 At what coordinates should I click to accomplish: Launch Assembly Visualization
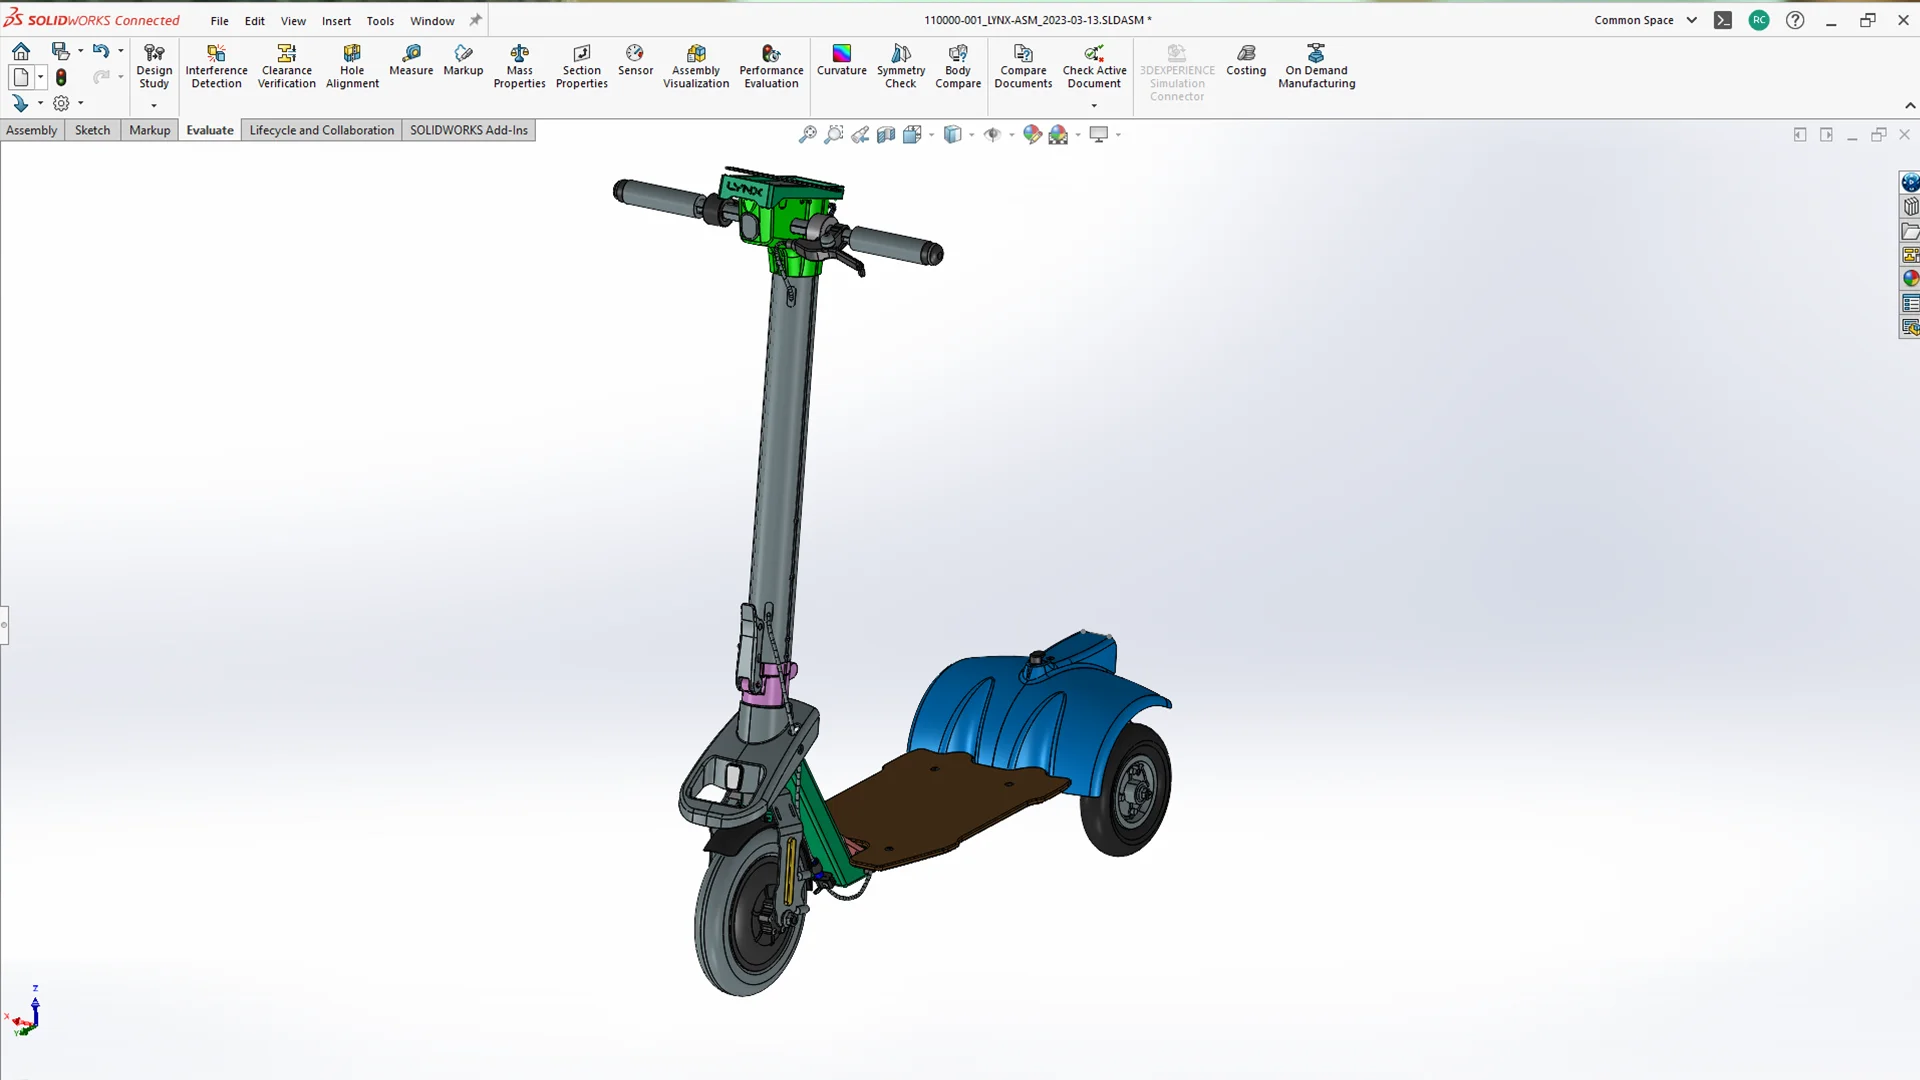click(696, 66)
